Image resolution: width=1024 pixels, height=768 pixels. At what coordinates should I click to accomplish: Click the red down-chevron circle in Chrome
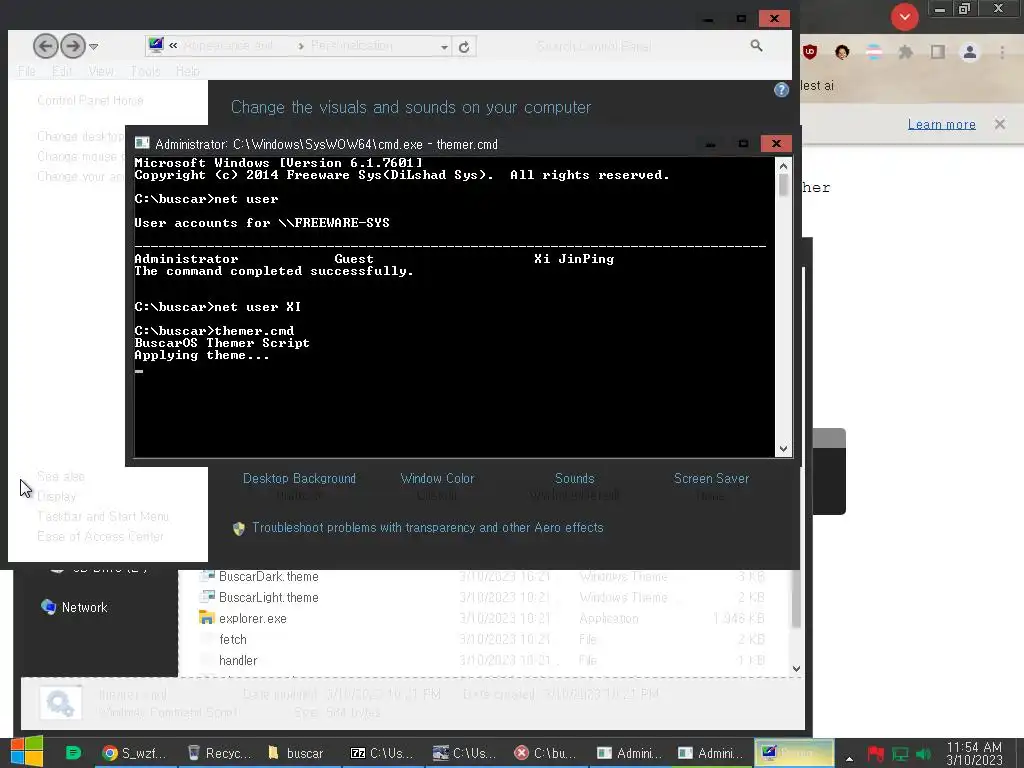coord(904,17)
